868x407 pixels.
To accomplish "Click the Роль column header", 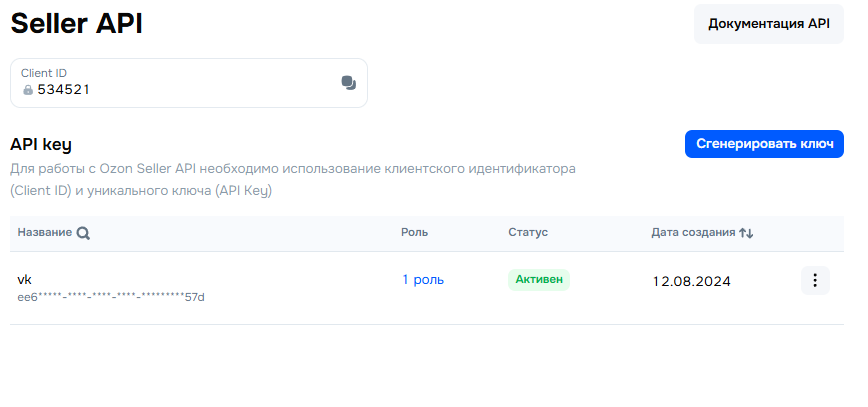I will [414, 232].
